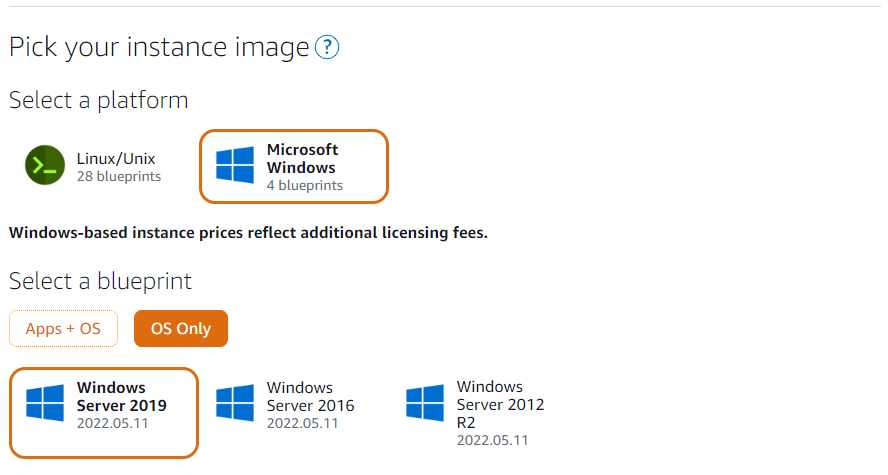Screen dimensions: 888x475
Task: Pick the Windows Server 2012 R2 blueprint name
Action: click(x=501, y=404)
